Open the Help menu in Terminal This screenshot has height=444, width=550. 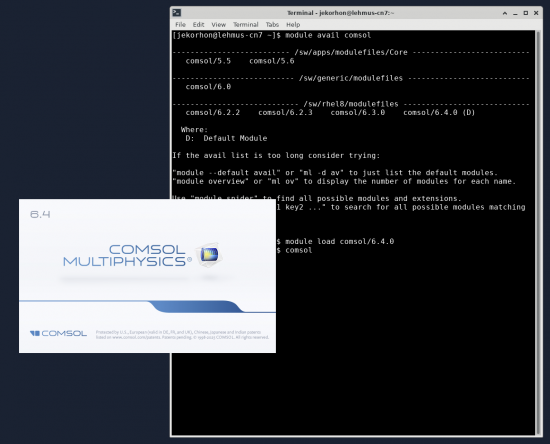pyautogui.click(x=293, y=25)
